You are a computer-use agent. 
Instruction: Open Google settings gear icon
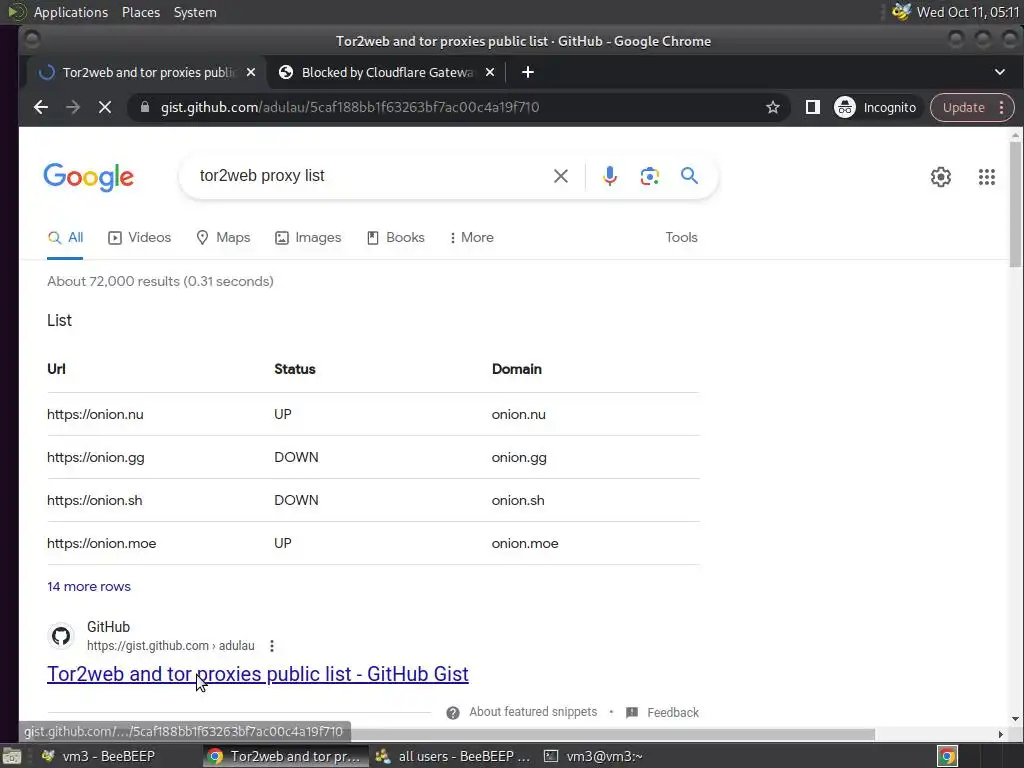click(940, 177)
